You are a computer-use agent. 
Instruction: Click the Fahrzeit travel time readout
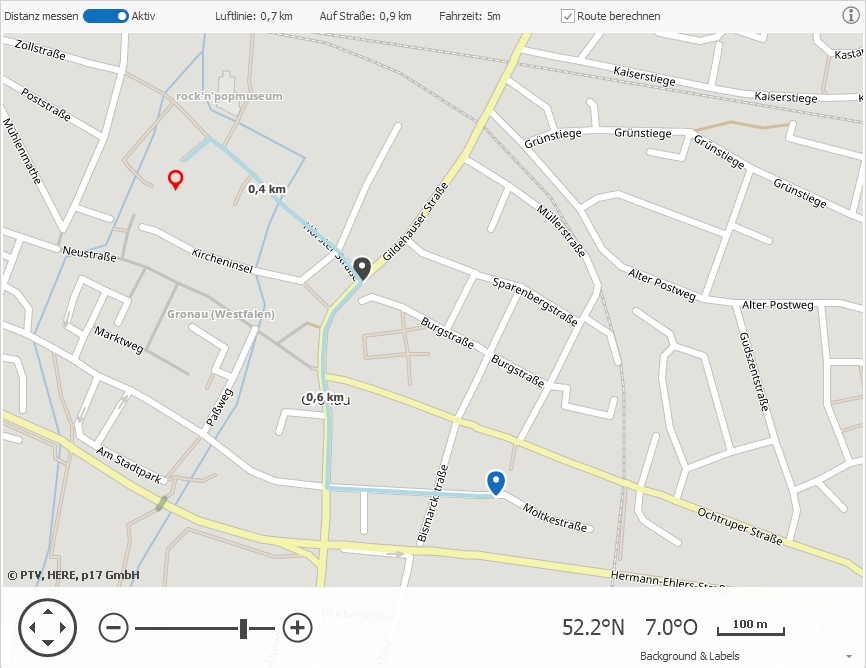469,16
